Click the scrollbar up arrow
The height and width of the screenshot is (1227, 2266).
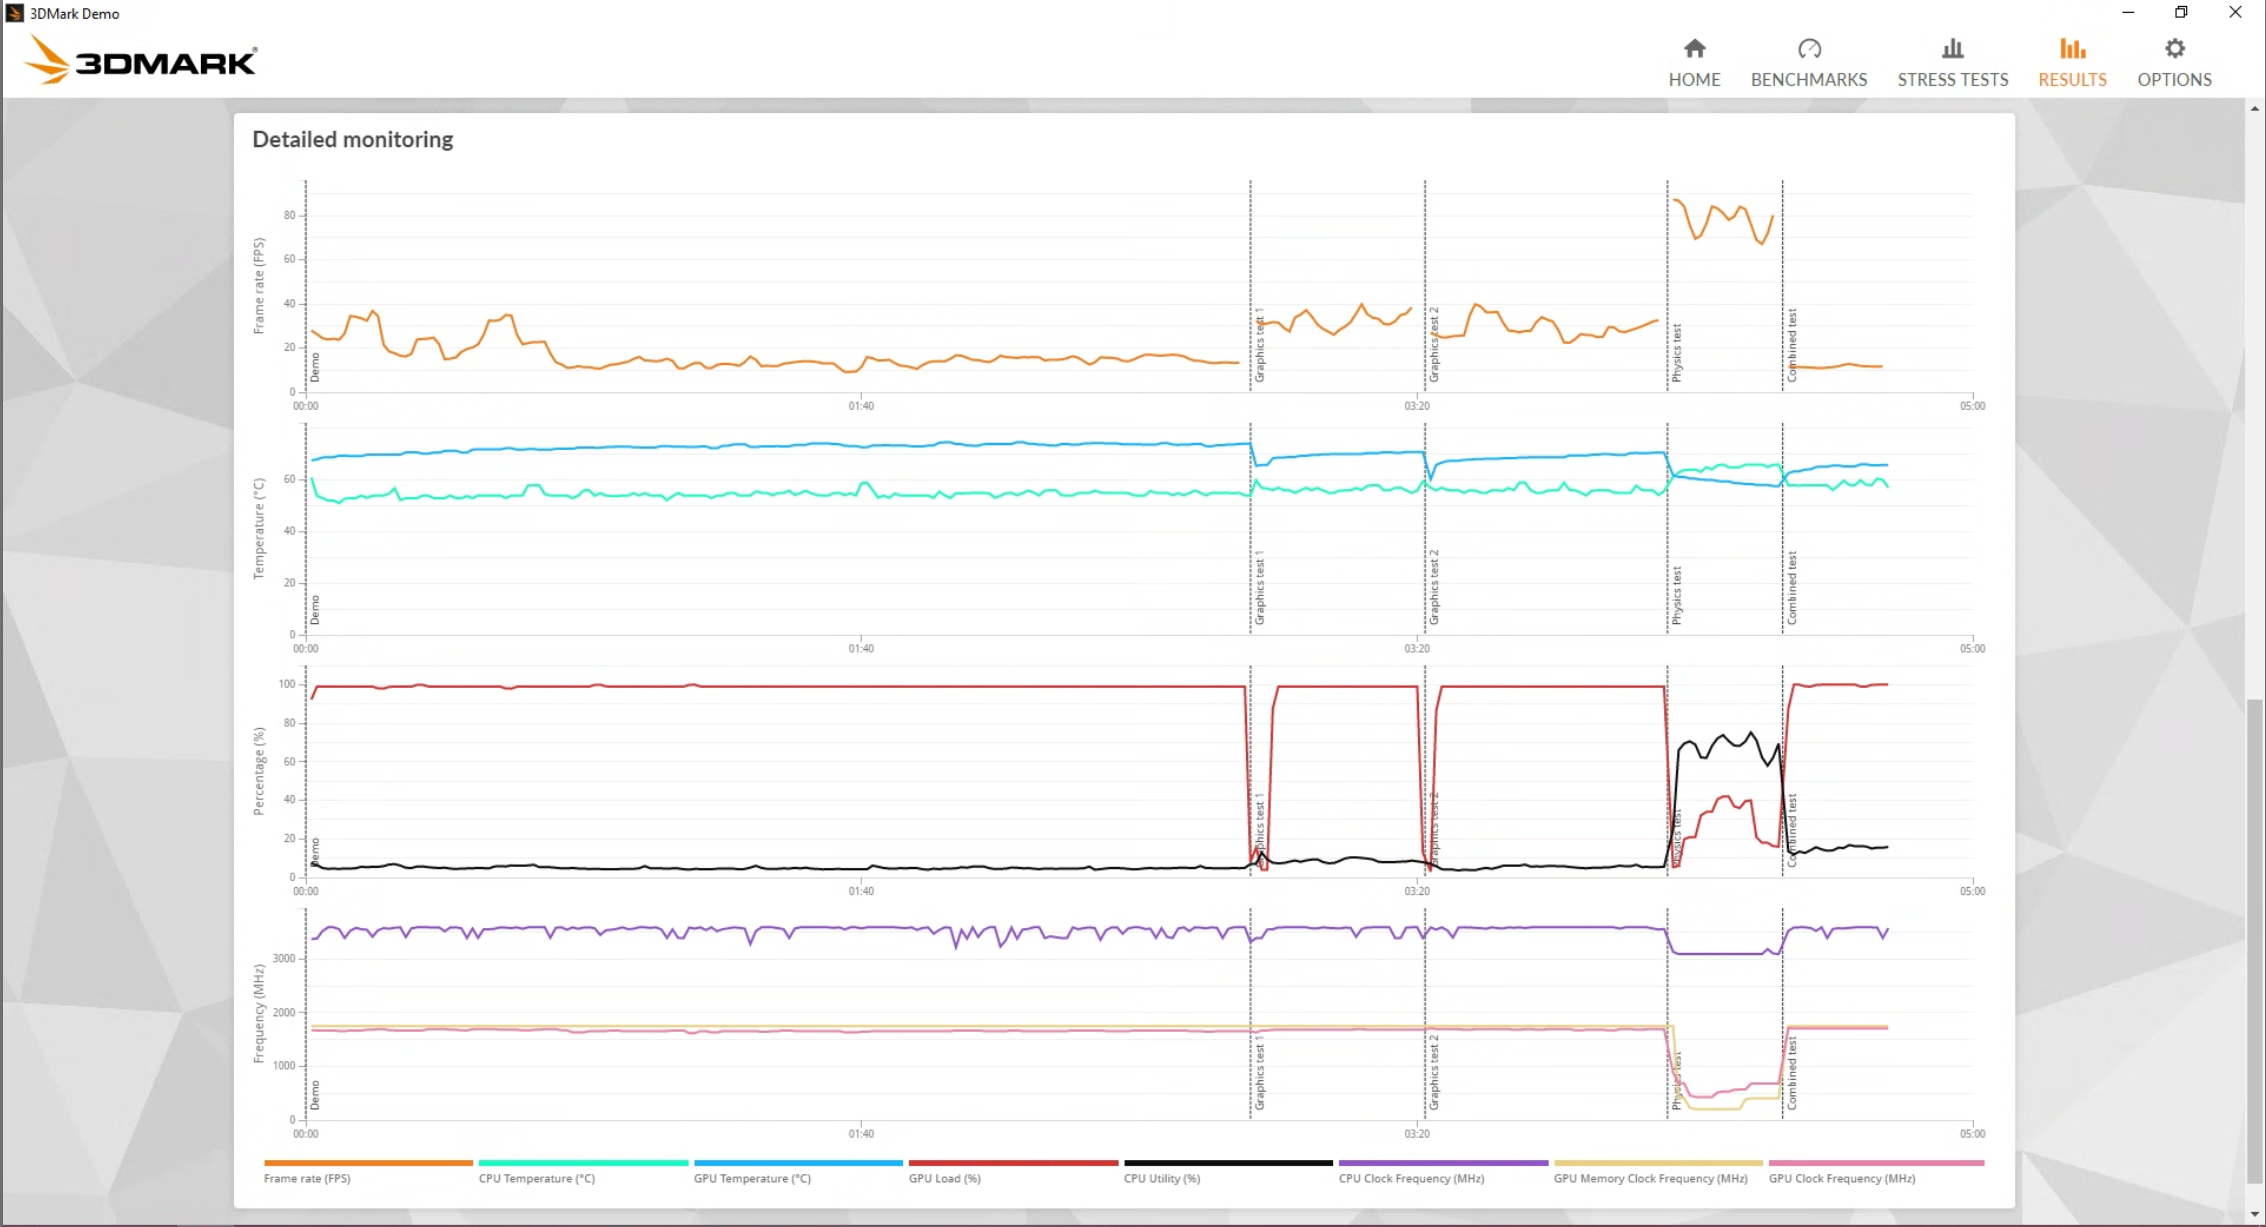(2254, 108)
